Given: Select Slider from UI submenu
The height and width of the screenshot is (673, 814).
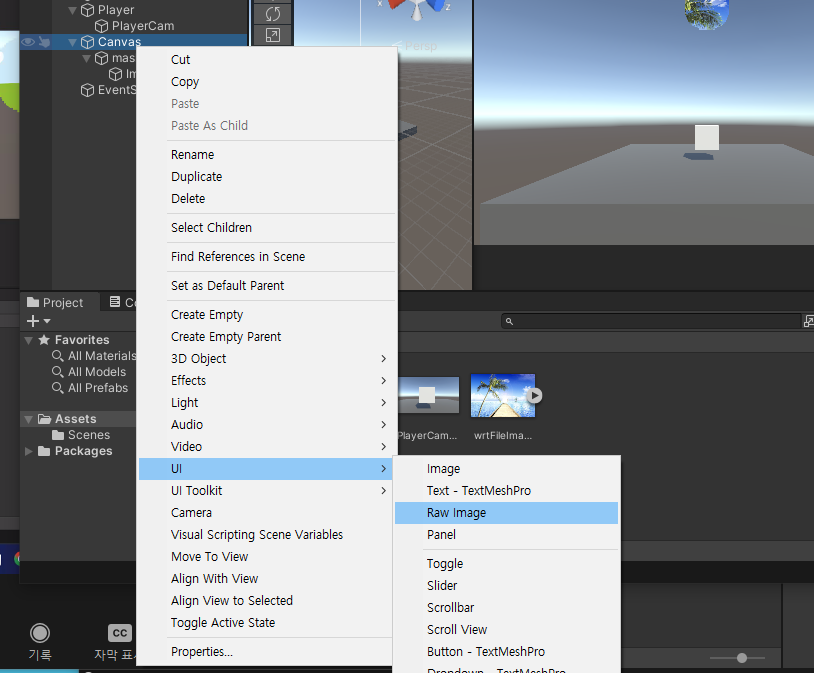Looking at the screenshot, I should tap(506, 586).
